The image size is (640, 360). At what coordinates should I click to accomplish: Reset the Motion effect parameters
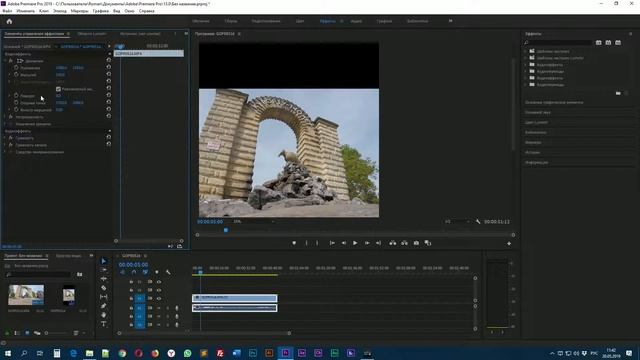tap(109, 60)
